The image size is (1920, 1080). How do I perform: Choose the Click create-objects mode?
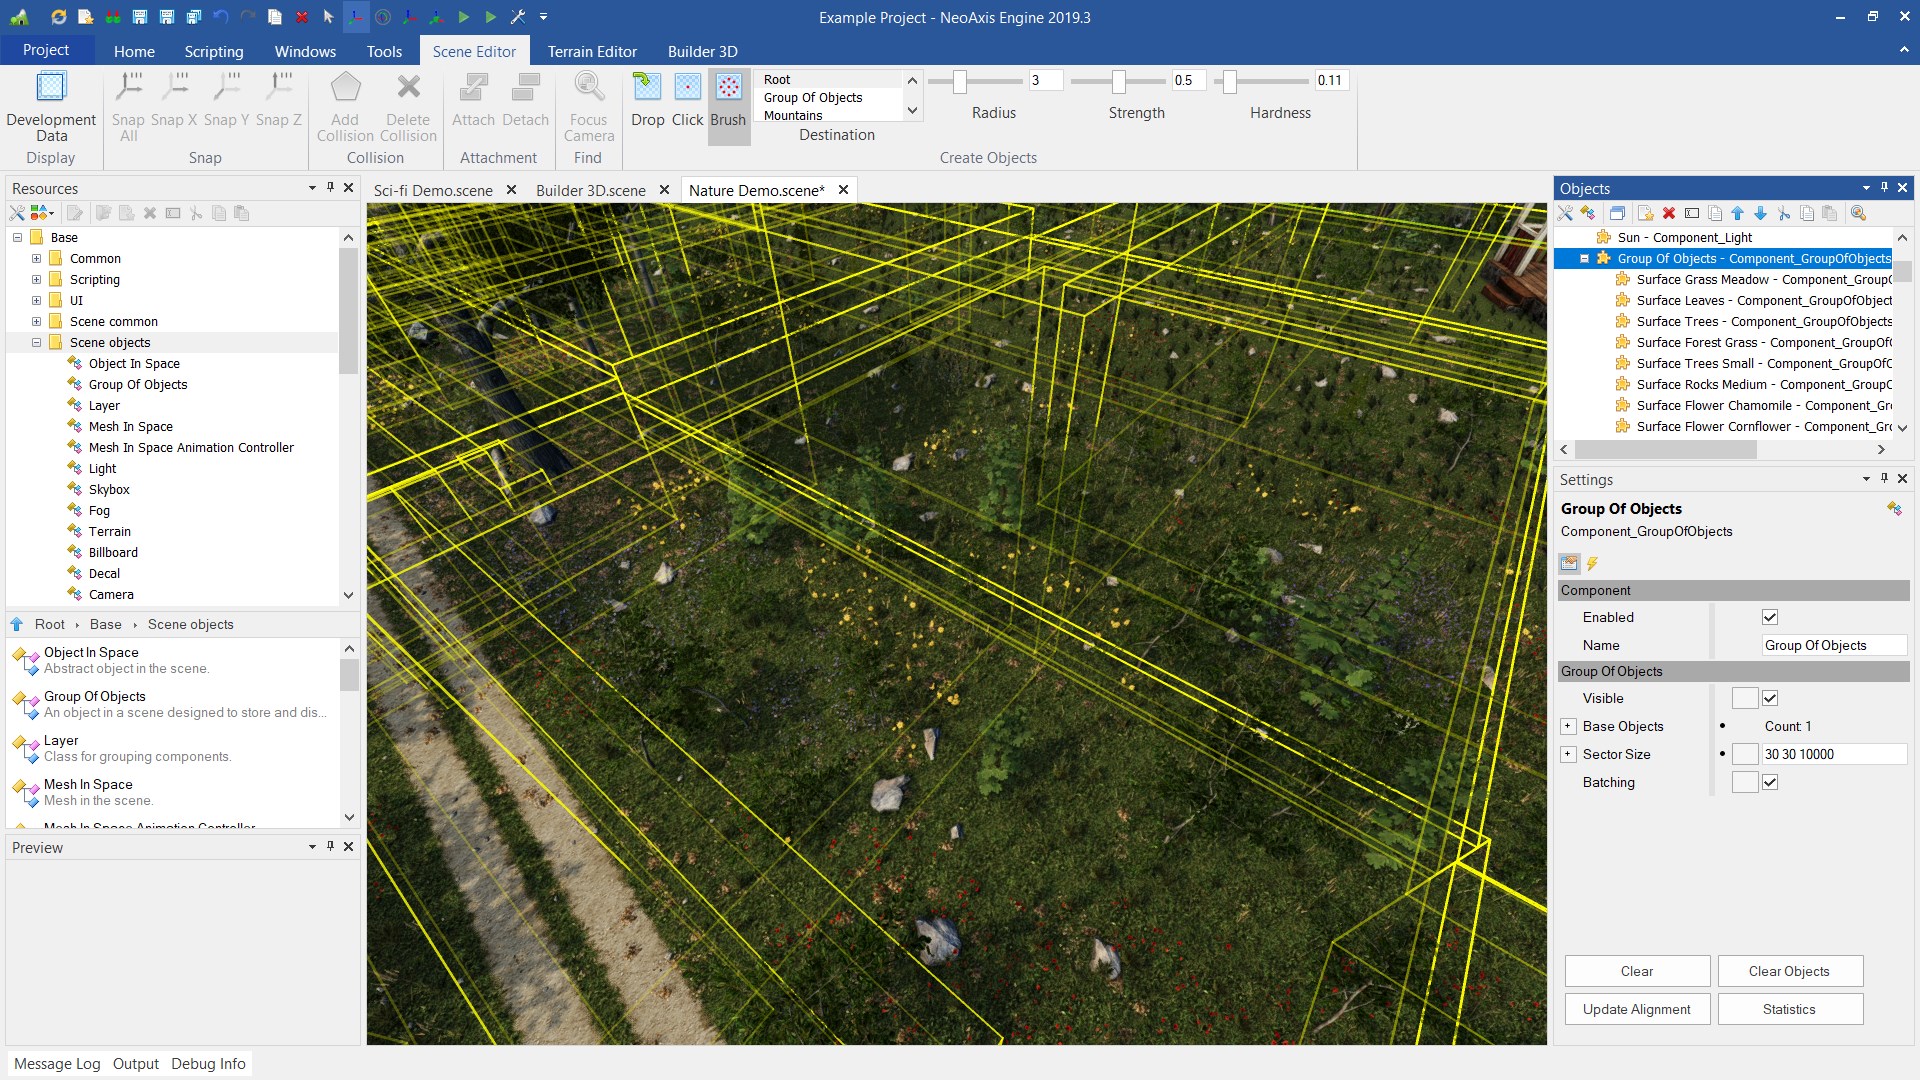pos(687,99)
